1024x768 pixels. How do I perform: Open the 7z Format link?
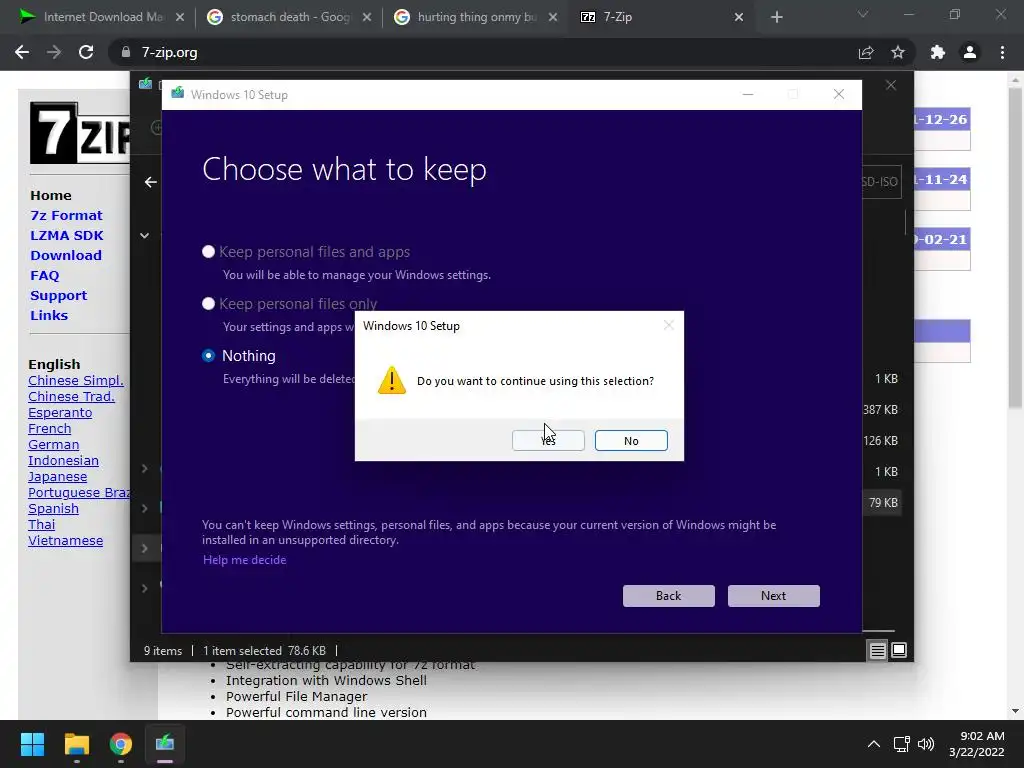pos(66,216)
